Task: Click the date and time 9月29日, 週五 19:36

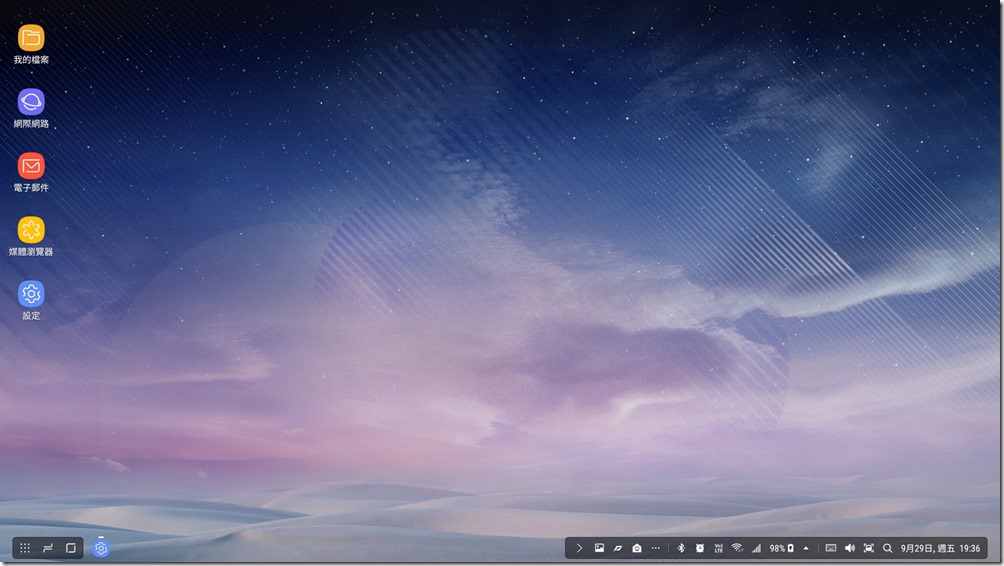Action: [x=940, y=548]
